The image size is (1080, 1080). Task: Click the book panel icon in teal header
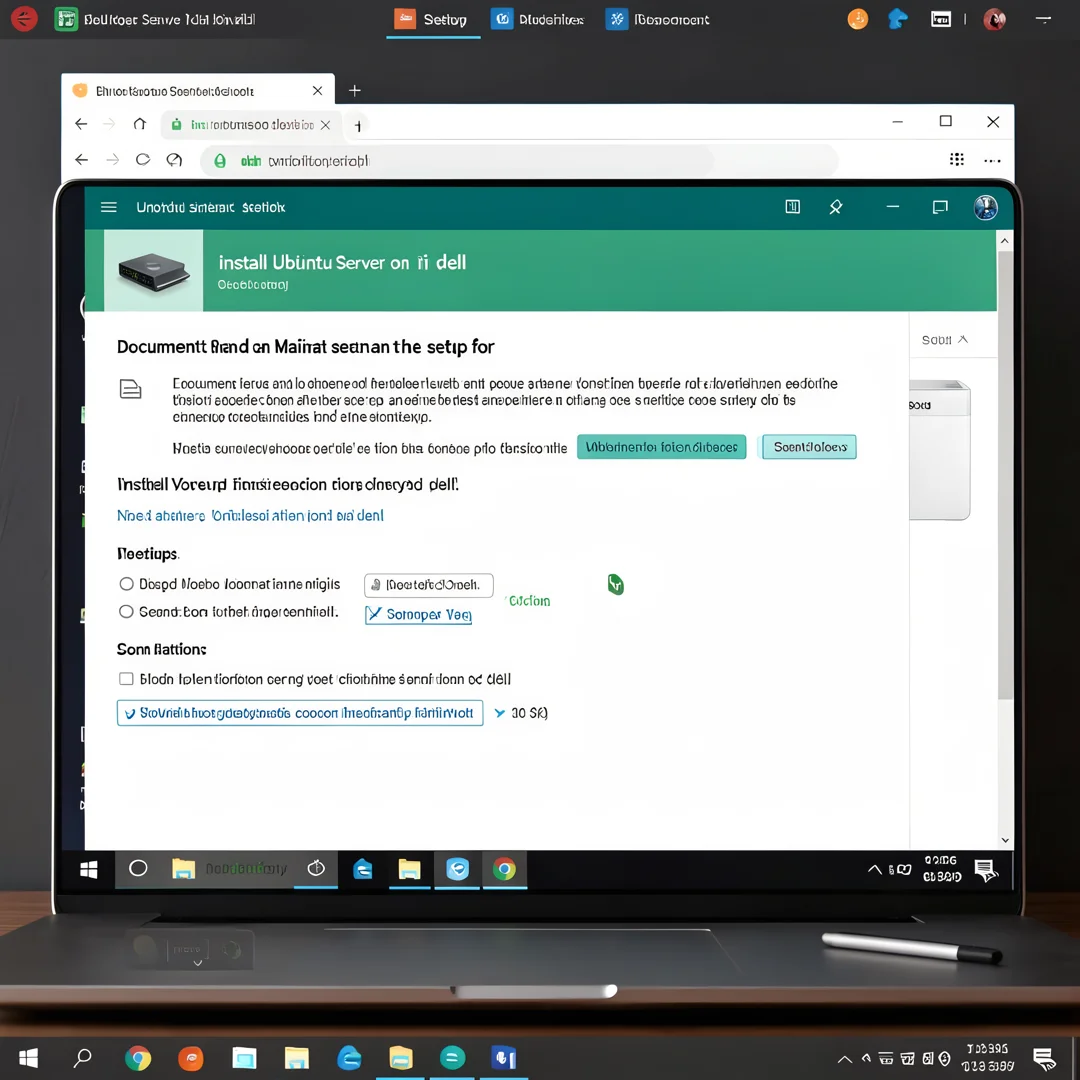click(x=793, y=207)
